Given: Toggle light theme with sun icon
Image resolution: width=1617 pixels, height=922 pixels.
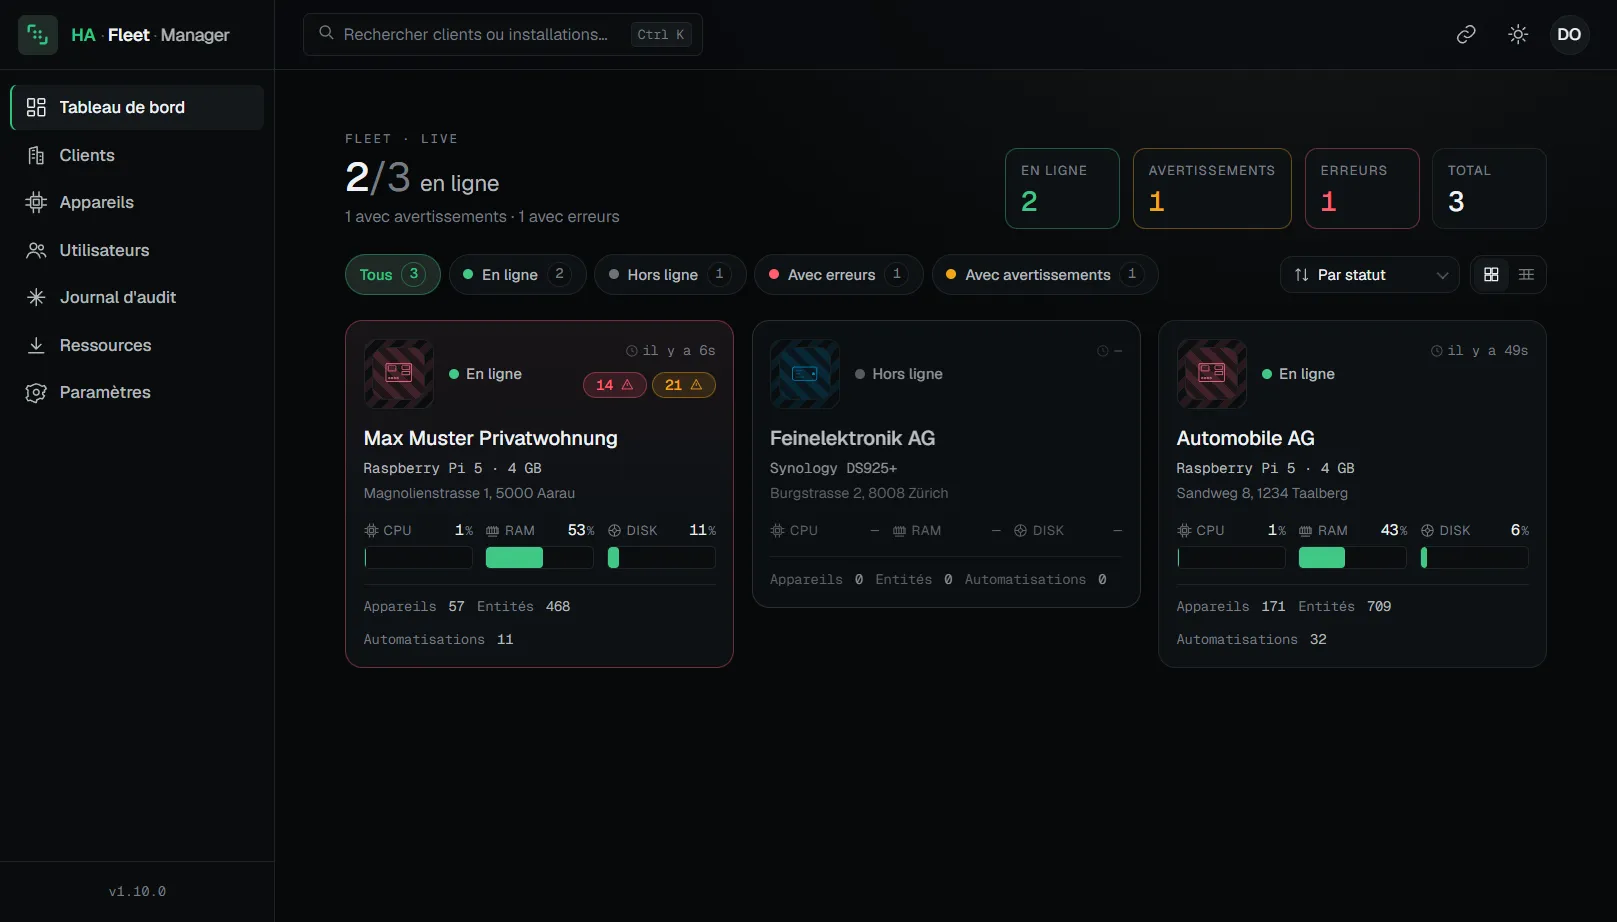Looking at the screenshot, I should point(1518,35).
